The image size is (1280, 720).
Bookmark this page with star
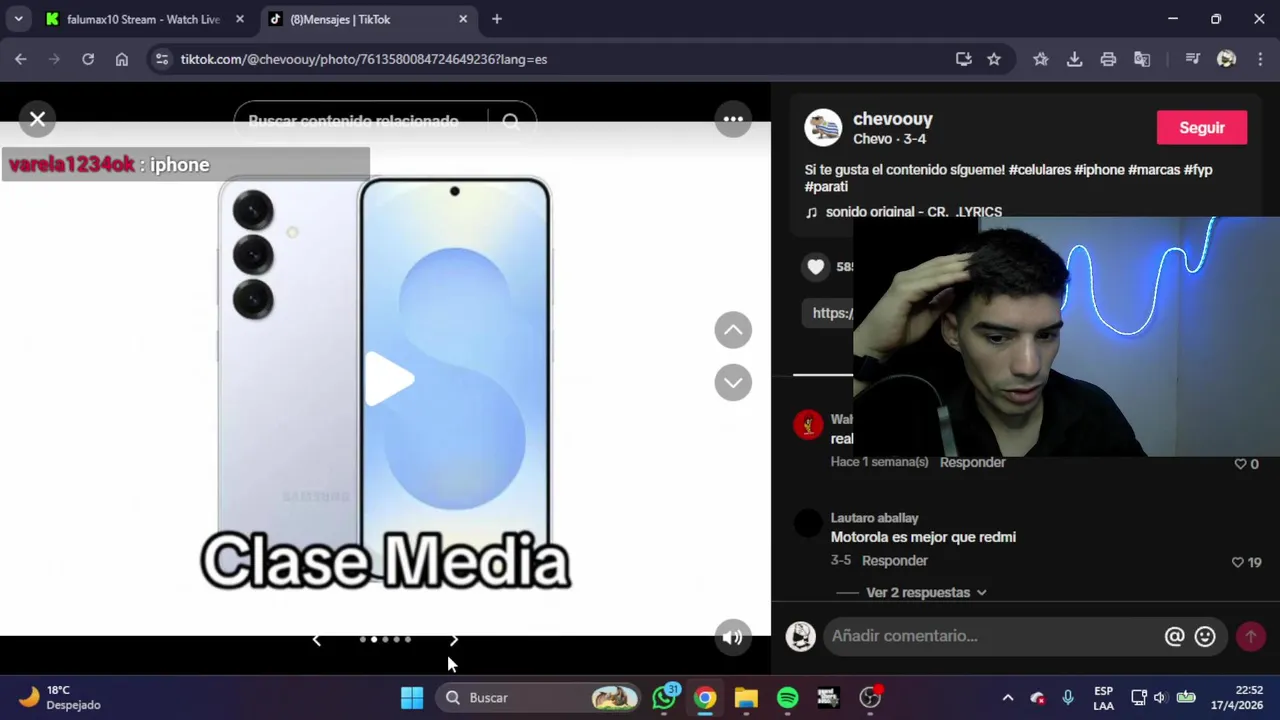point(994,59)
